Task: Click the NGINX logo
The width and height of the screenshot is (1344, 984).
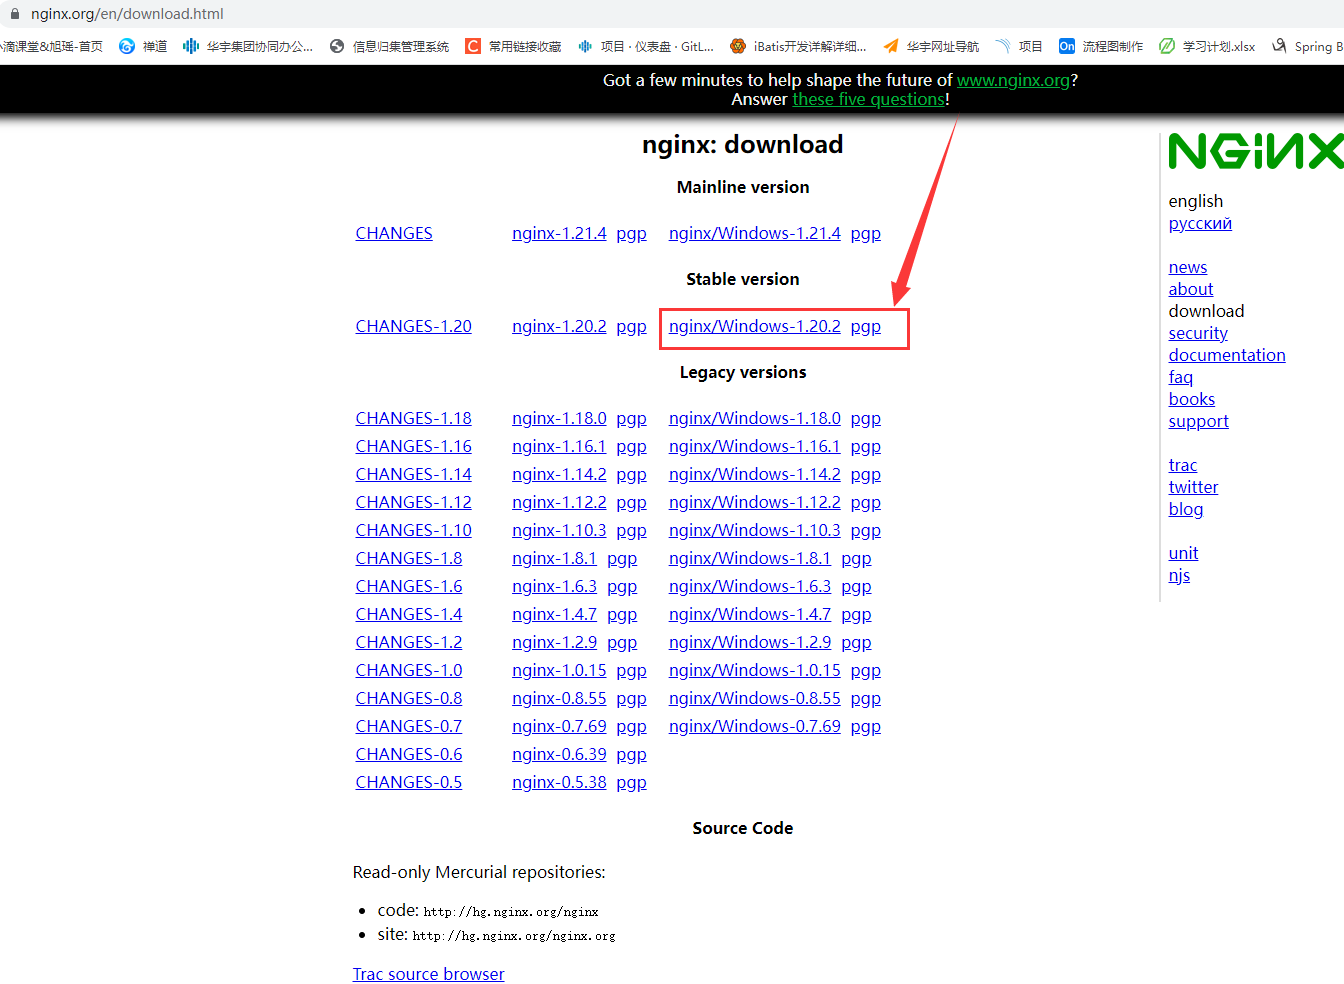Action: (x=1256, y=151)
